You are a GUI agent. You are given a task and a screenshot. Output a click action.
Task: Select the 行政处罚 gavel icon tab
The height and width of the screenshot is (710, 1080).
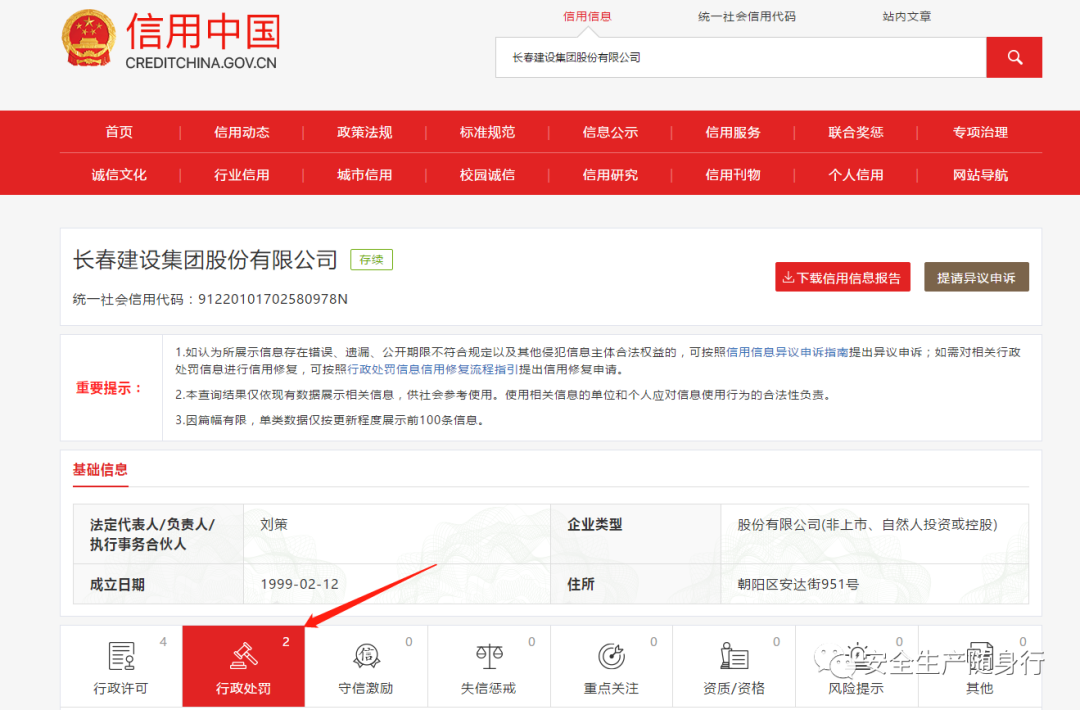point(243,666)
